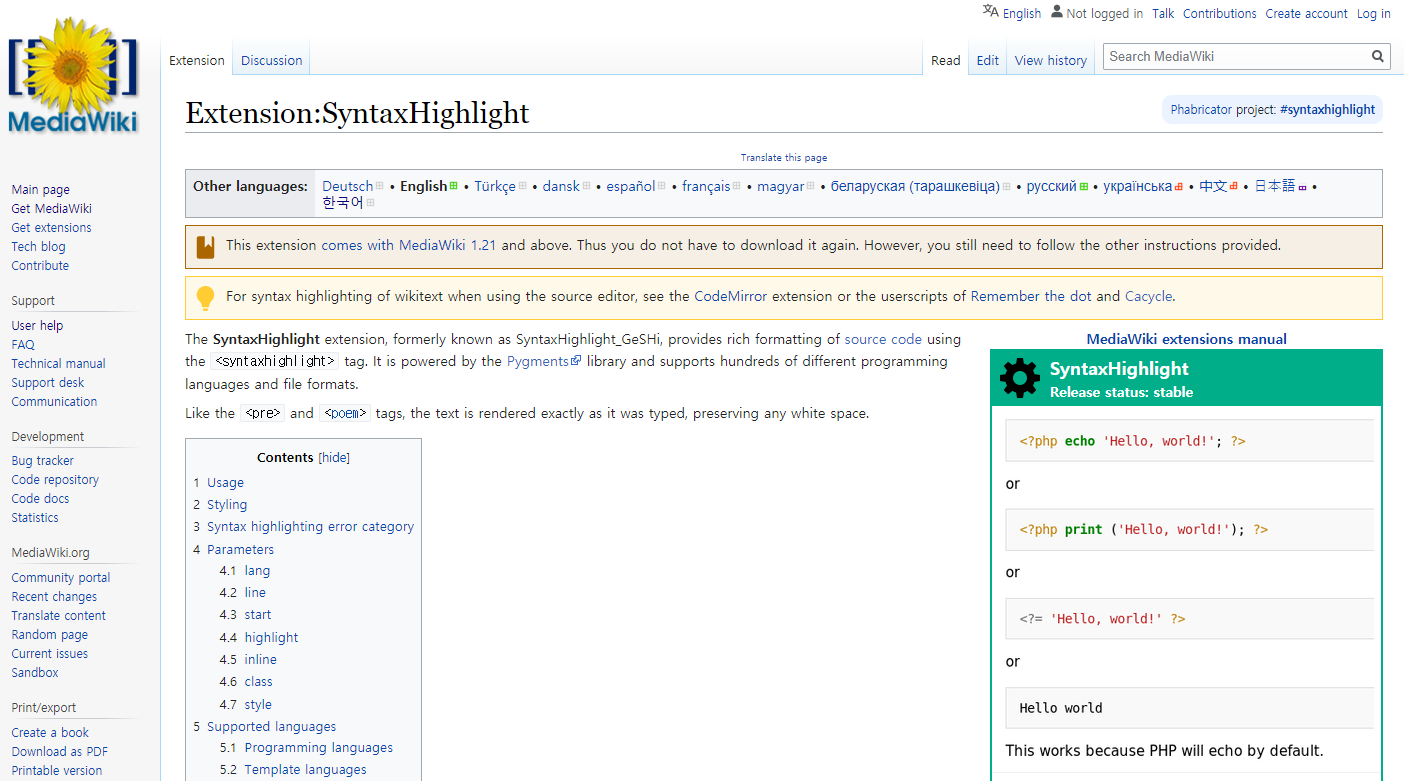Open Tech blog sidebar link

(38, 247)
